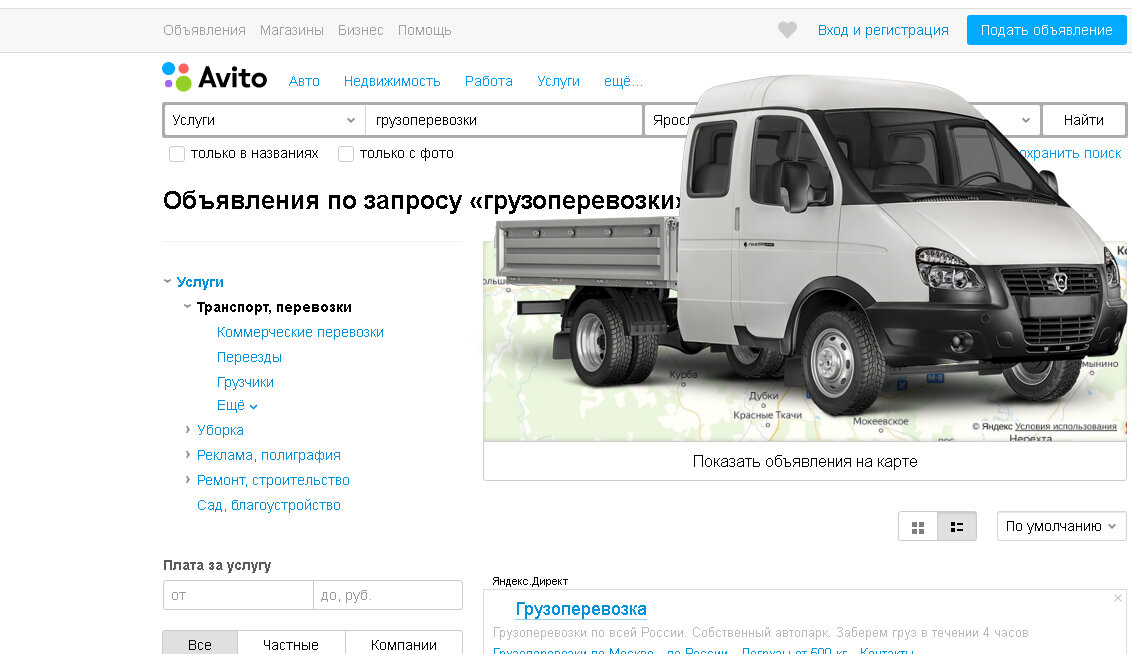
Task: Enable the только с фото checkbox
Action: [x=346, y=154]
